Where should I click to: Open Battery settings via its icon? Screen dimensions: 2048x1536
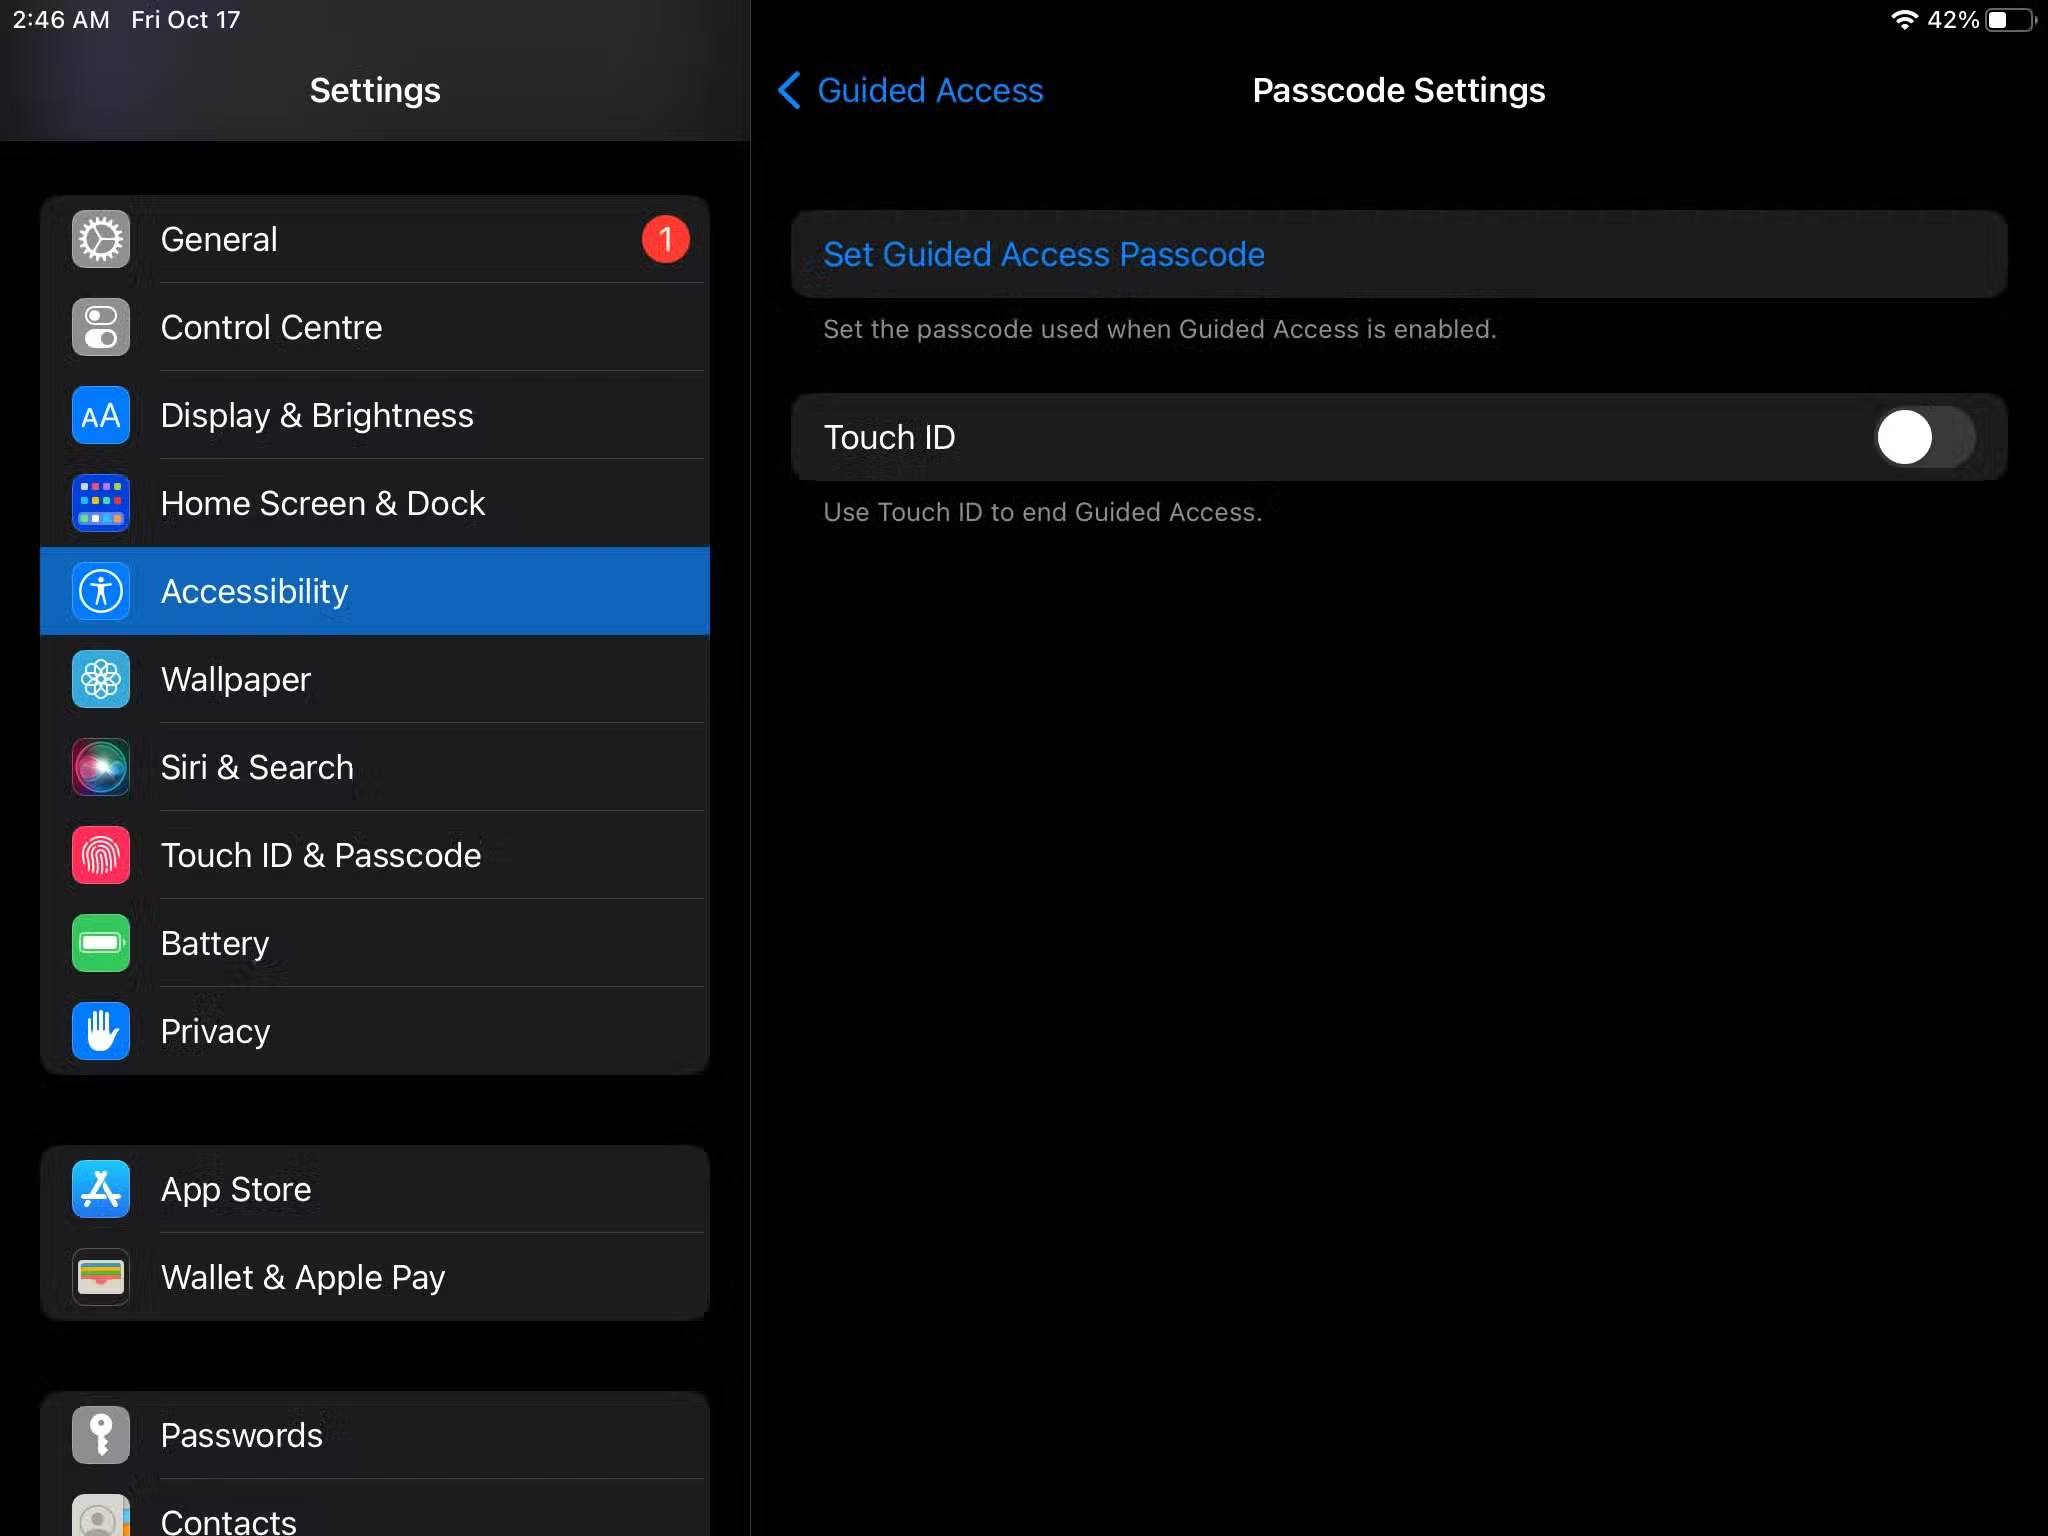[x=100, y=943]
